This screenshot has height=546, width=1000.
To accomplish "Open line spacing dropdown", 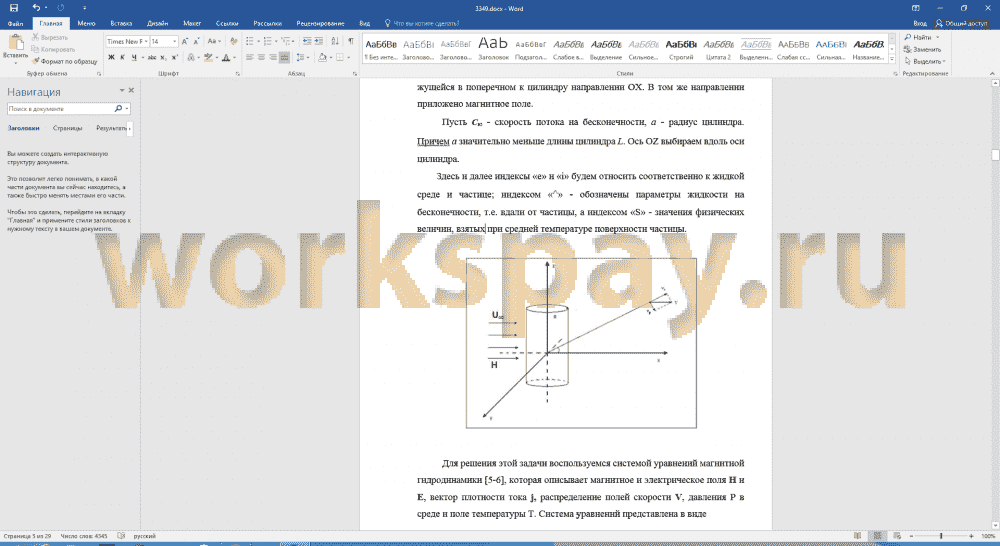I will pos(303,57).
